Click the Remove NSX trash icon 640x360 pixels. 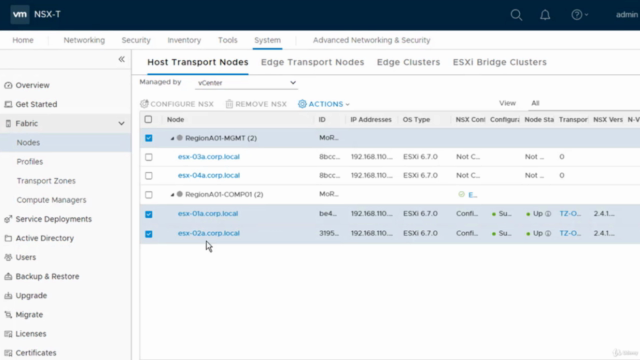(x=229, y=104)
